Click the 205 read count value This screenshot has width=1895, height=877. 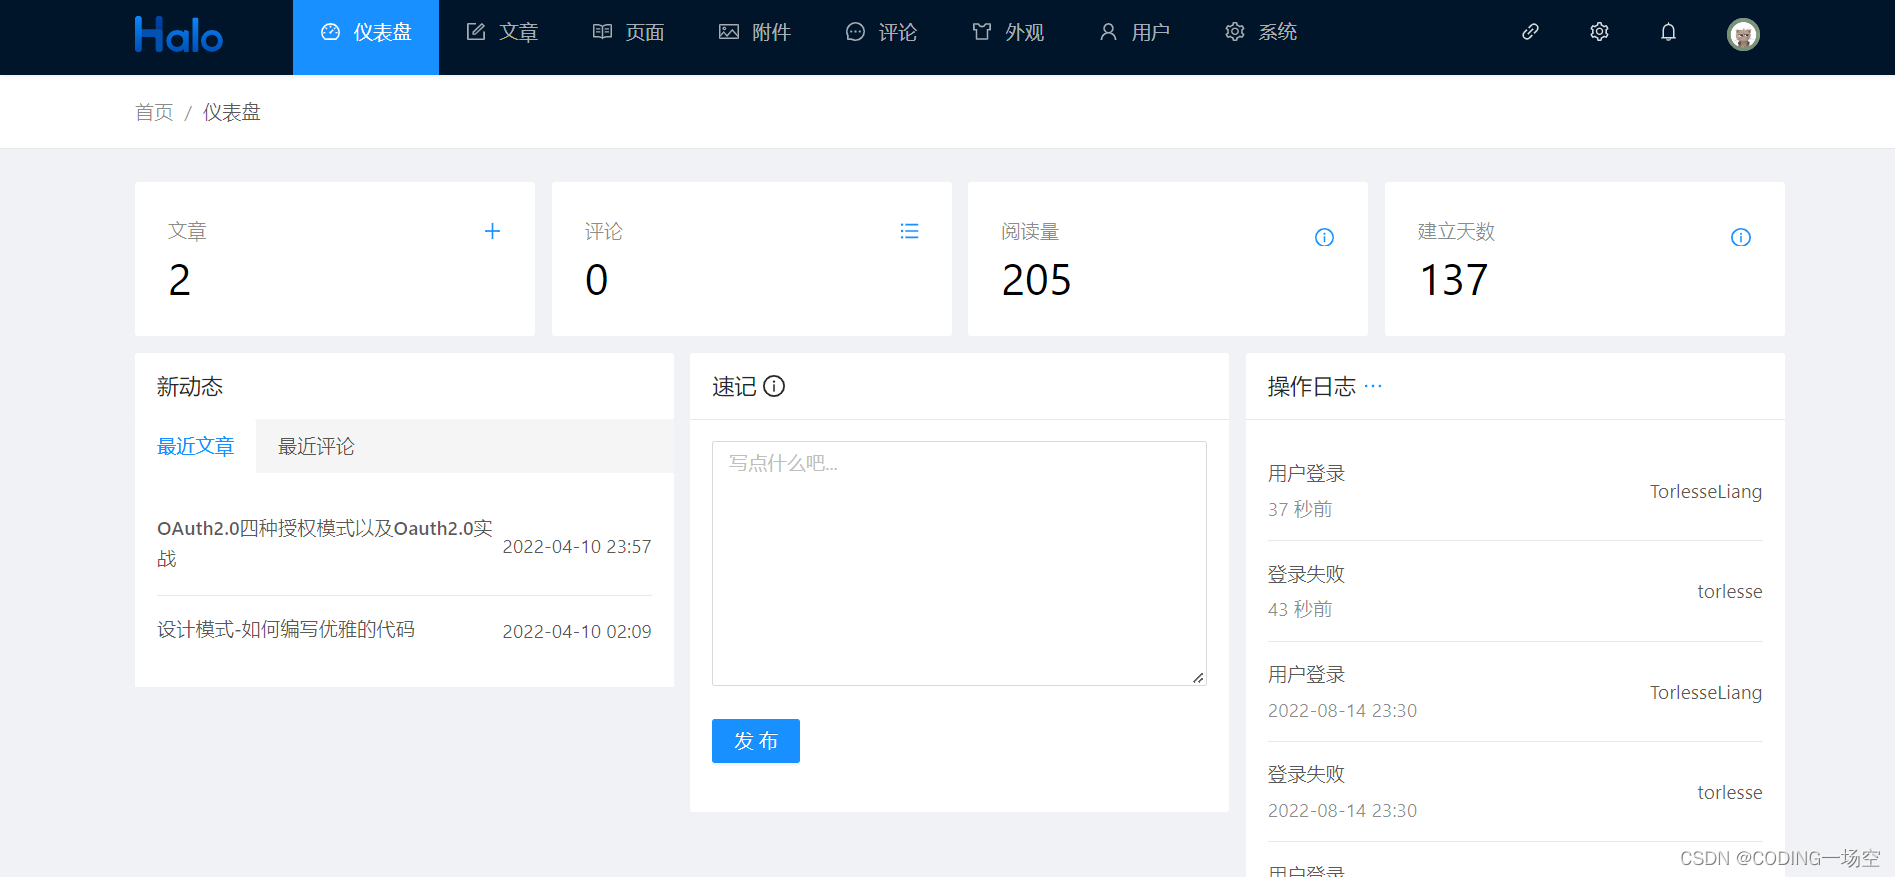point(1036,280)
